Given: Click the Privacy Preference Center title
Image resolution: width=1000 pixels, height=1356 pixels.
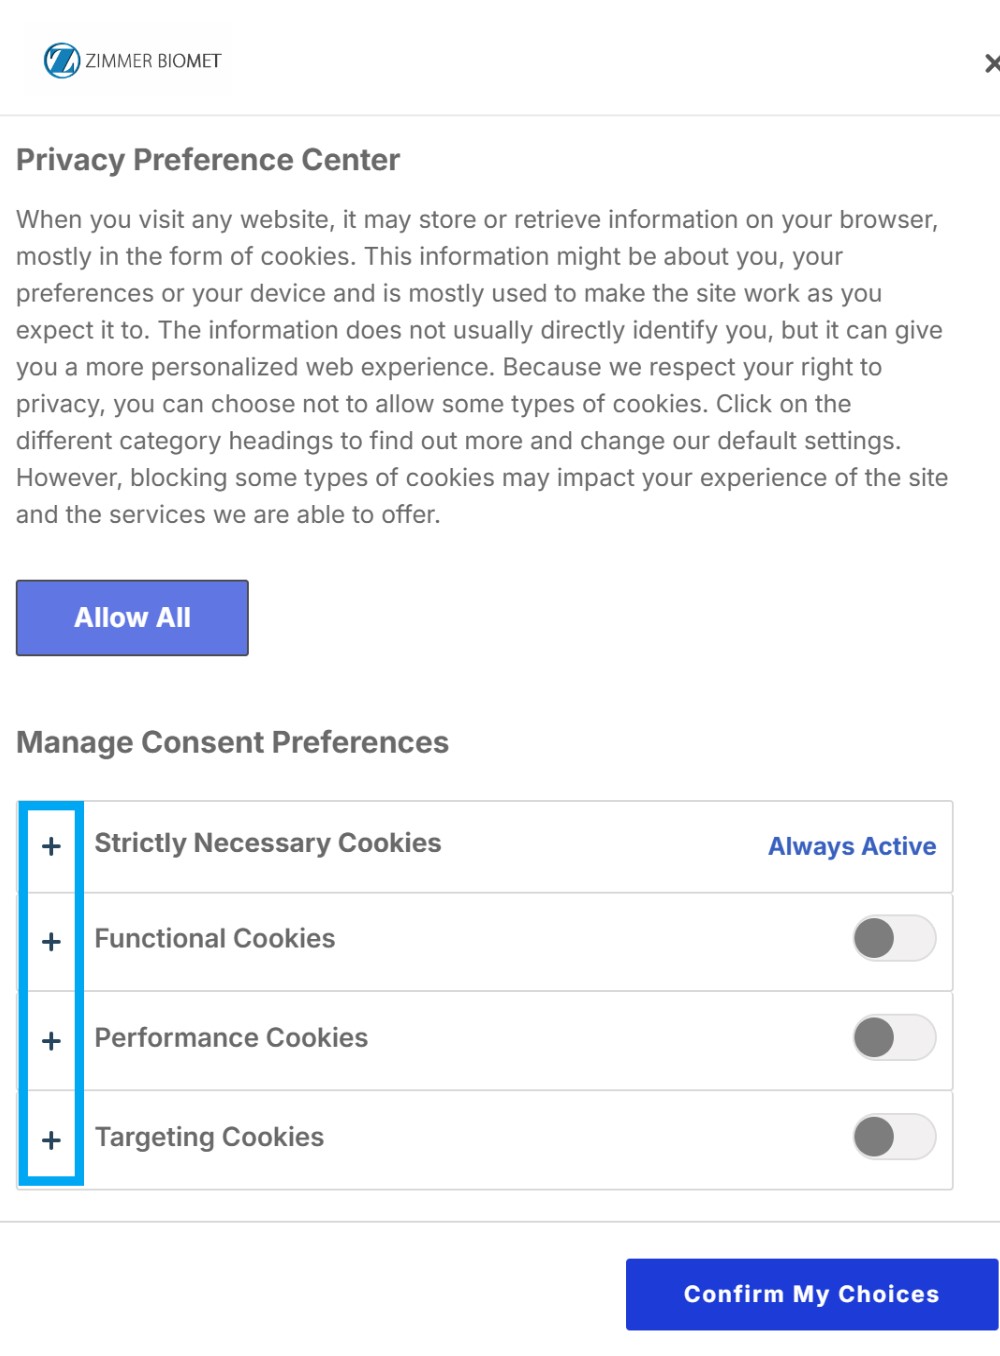Looking at the screenshot, I should pos(208,160).
